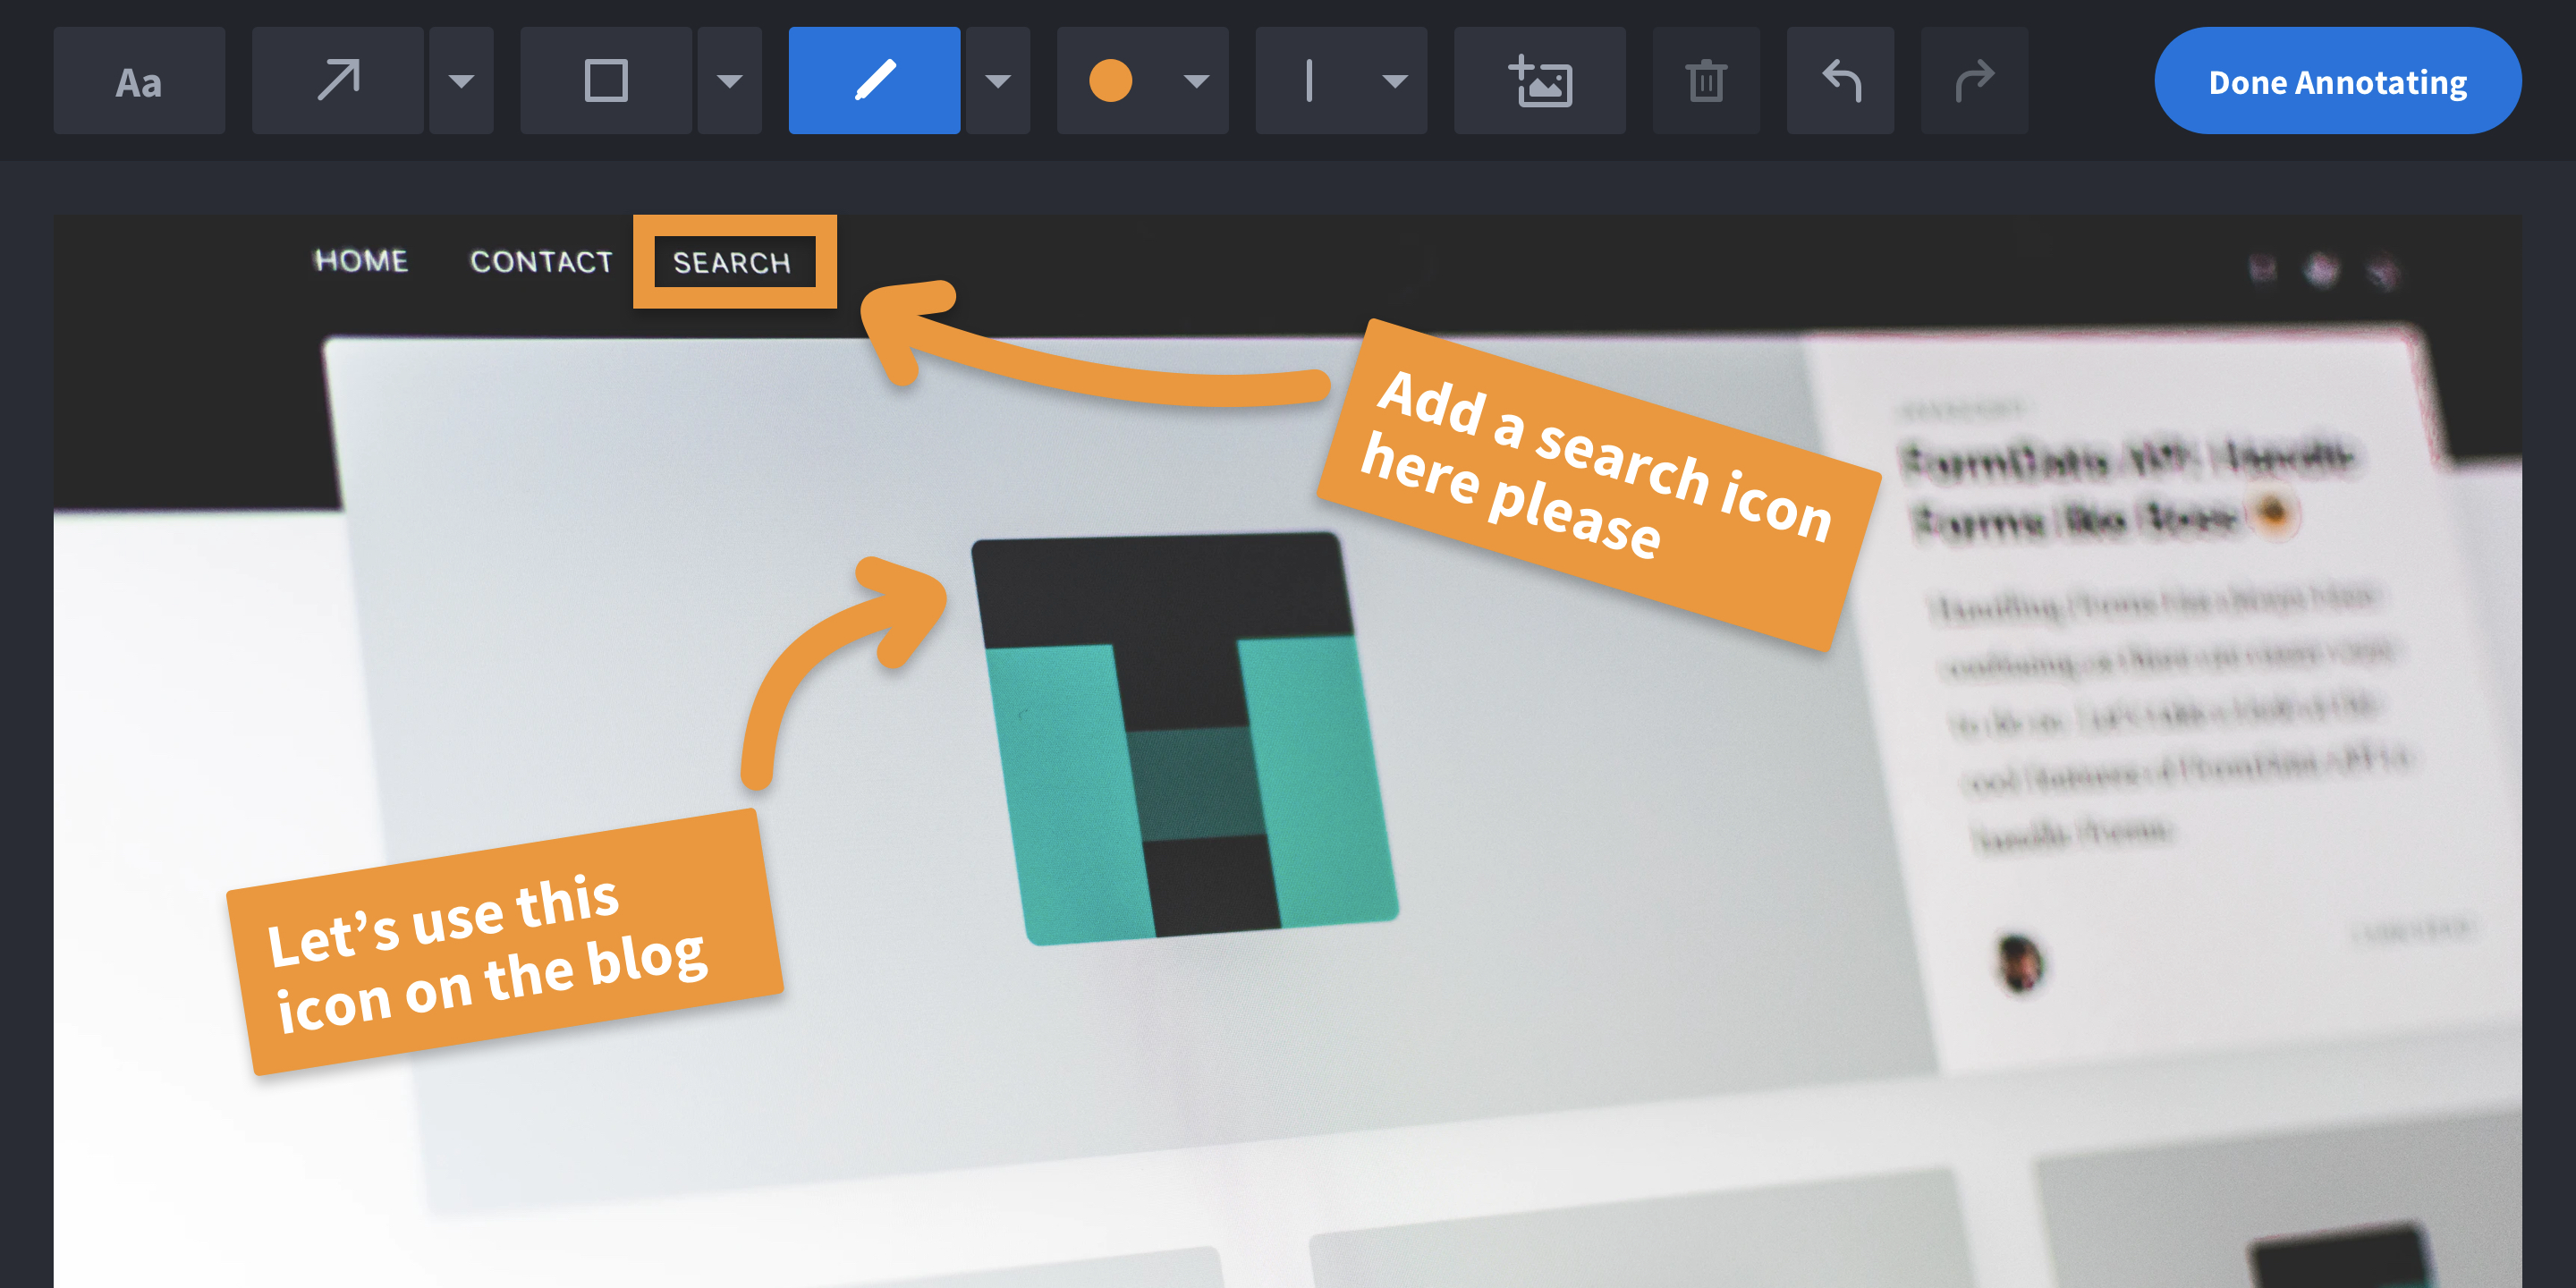Select the pen drawing tool
The width and height of the screenshot is (2576, 1288).
coord(874,81)
